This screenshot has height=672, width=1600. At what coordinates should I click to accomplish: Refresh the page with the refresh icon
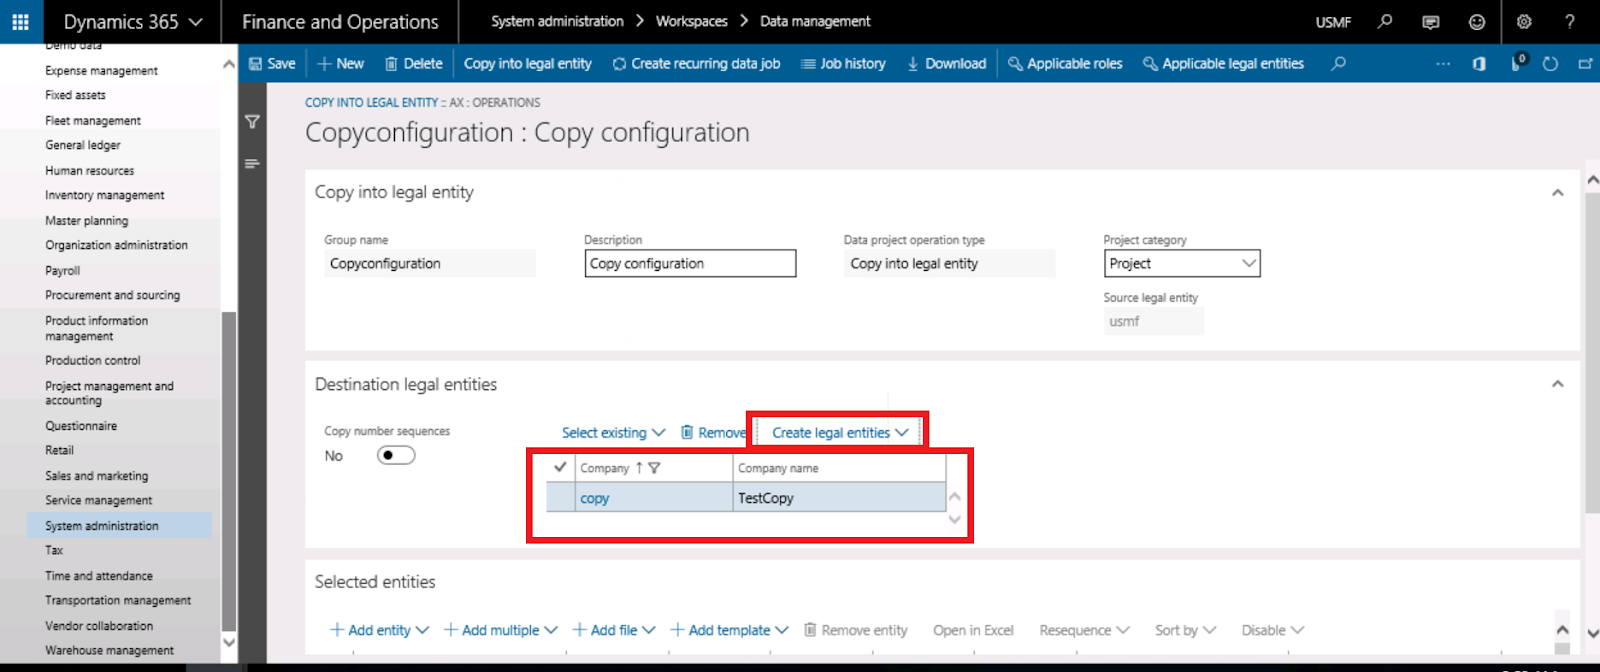pos(1550,64)
